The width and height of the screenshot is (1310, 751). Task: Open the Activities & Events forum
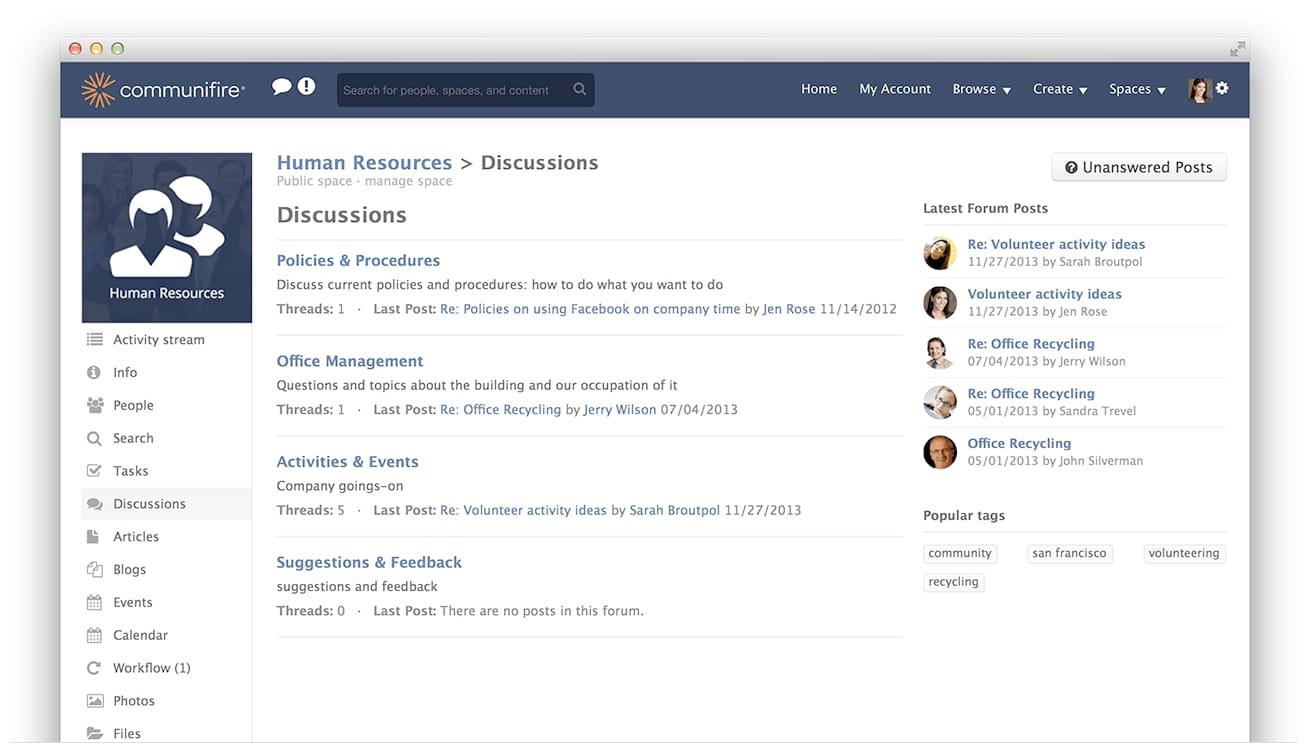(x=347, y=462)
